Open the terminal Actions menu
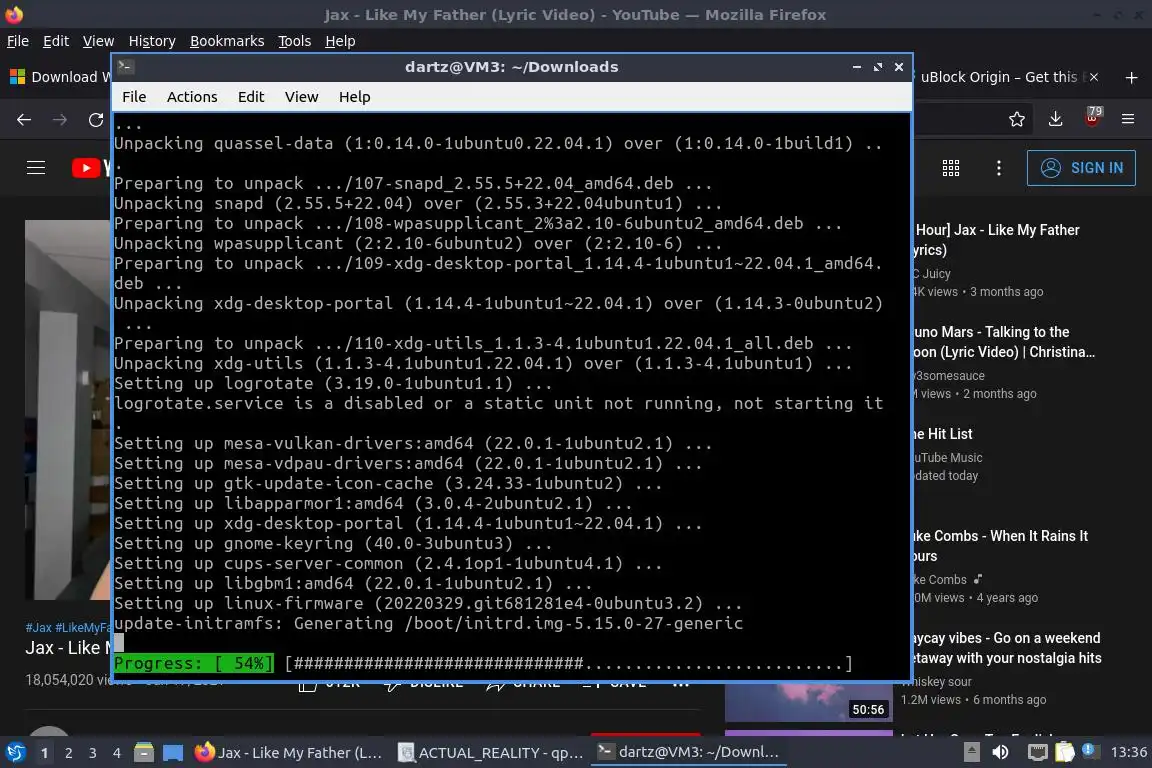This screenshot has height=768, width=1152. point(192,97)
